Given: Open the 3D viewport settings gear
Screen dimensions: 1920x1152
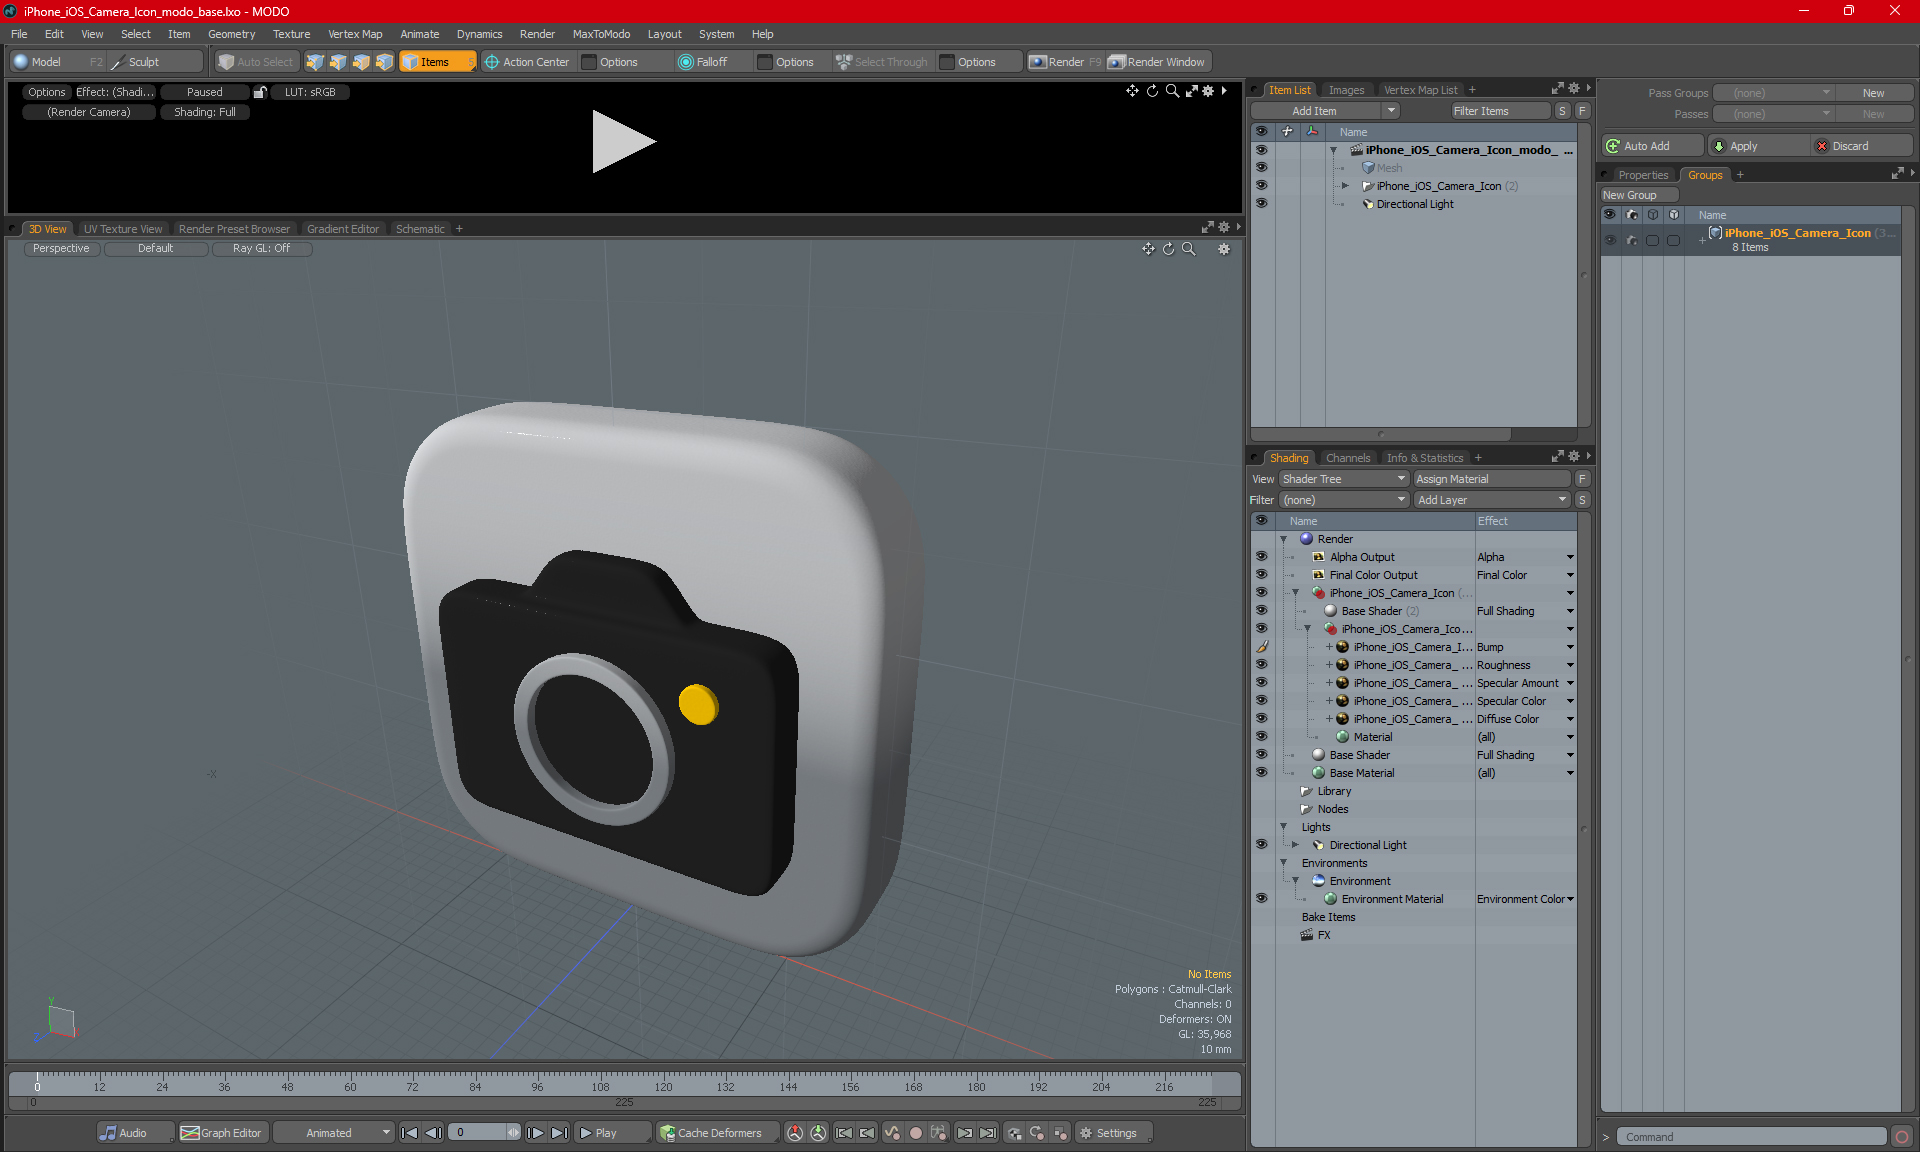Looking at the screenshot, I should (x=1224, y=249).
